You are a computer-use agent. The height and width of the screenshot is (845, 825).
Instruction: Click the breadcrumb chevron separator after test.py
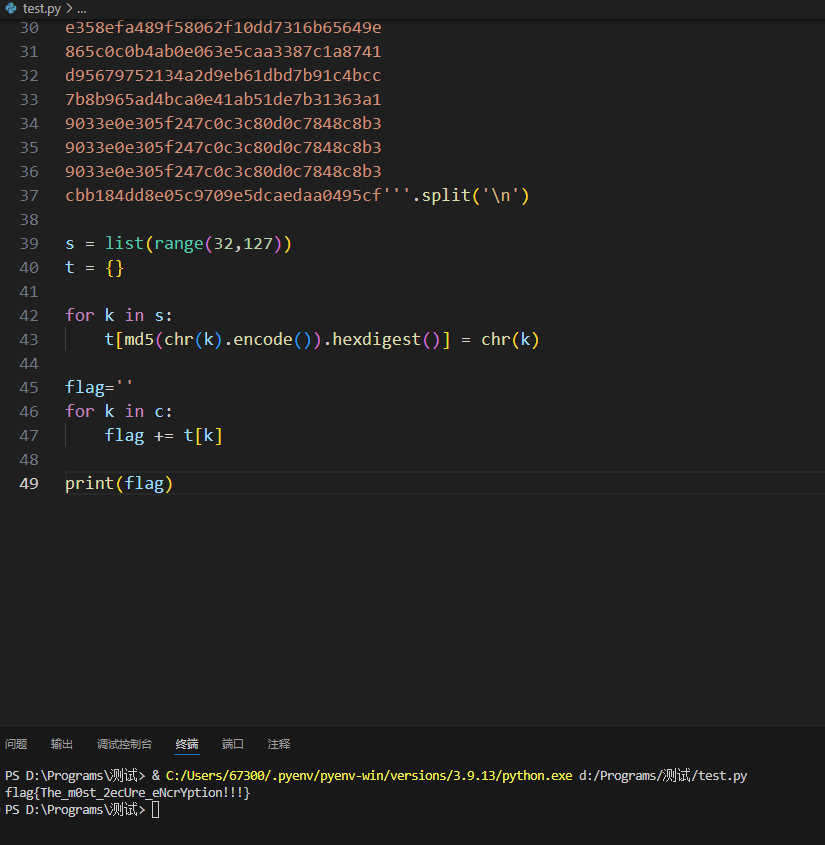(x=68, y=7)
